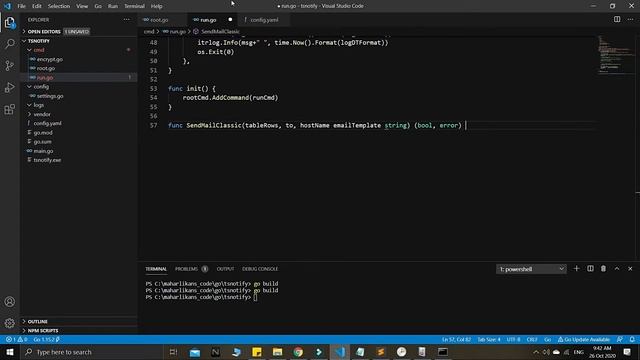Screen dimensions: 640x360
Task: Select terminal from 1: powershell dropdown
Action: pyautogui.click(x=531, y=269)
